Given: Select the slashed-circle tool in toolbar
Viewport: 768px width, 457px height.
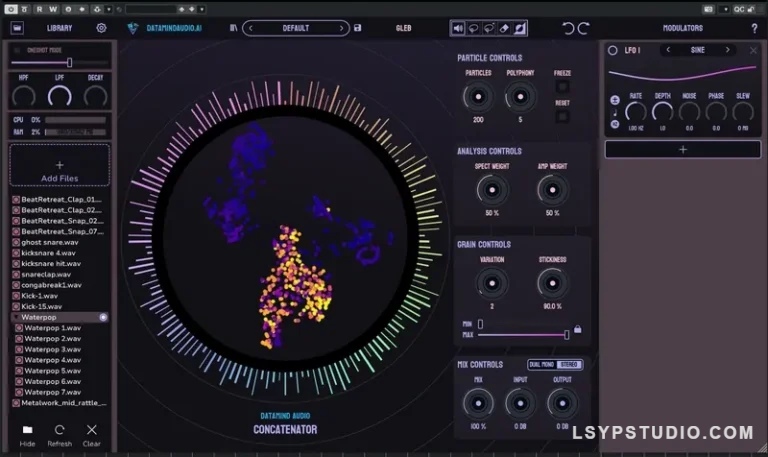Looking at the screenshot, I should point(520,28).
